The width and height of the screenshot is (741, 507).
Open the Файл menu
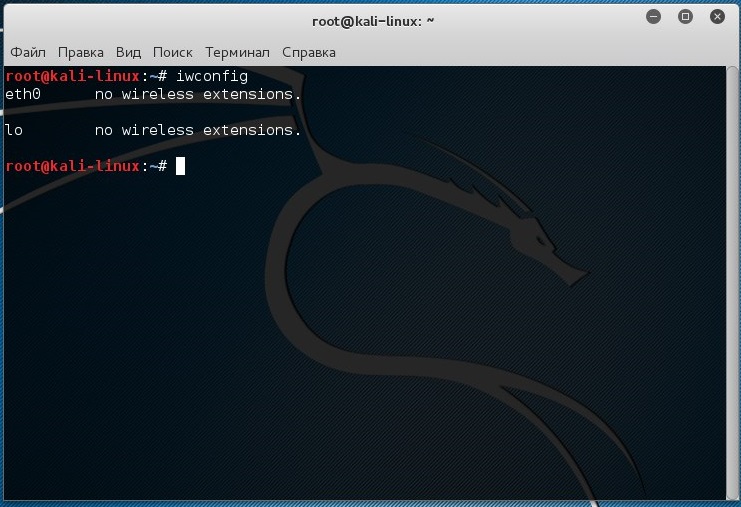28,52
